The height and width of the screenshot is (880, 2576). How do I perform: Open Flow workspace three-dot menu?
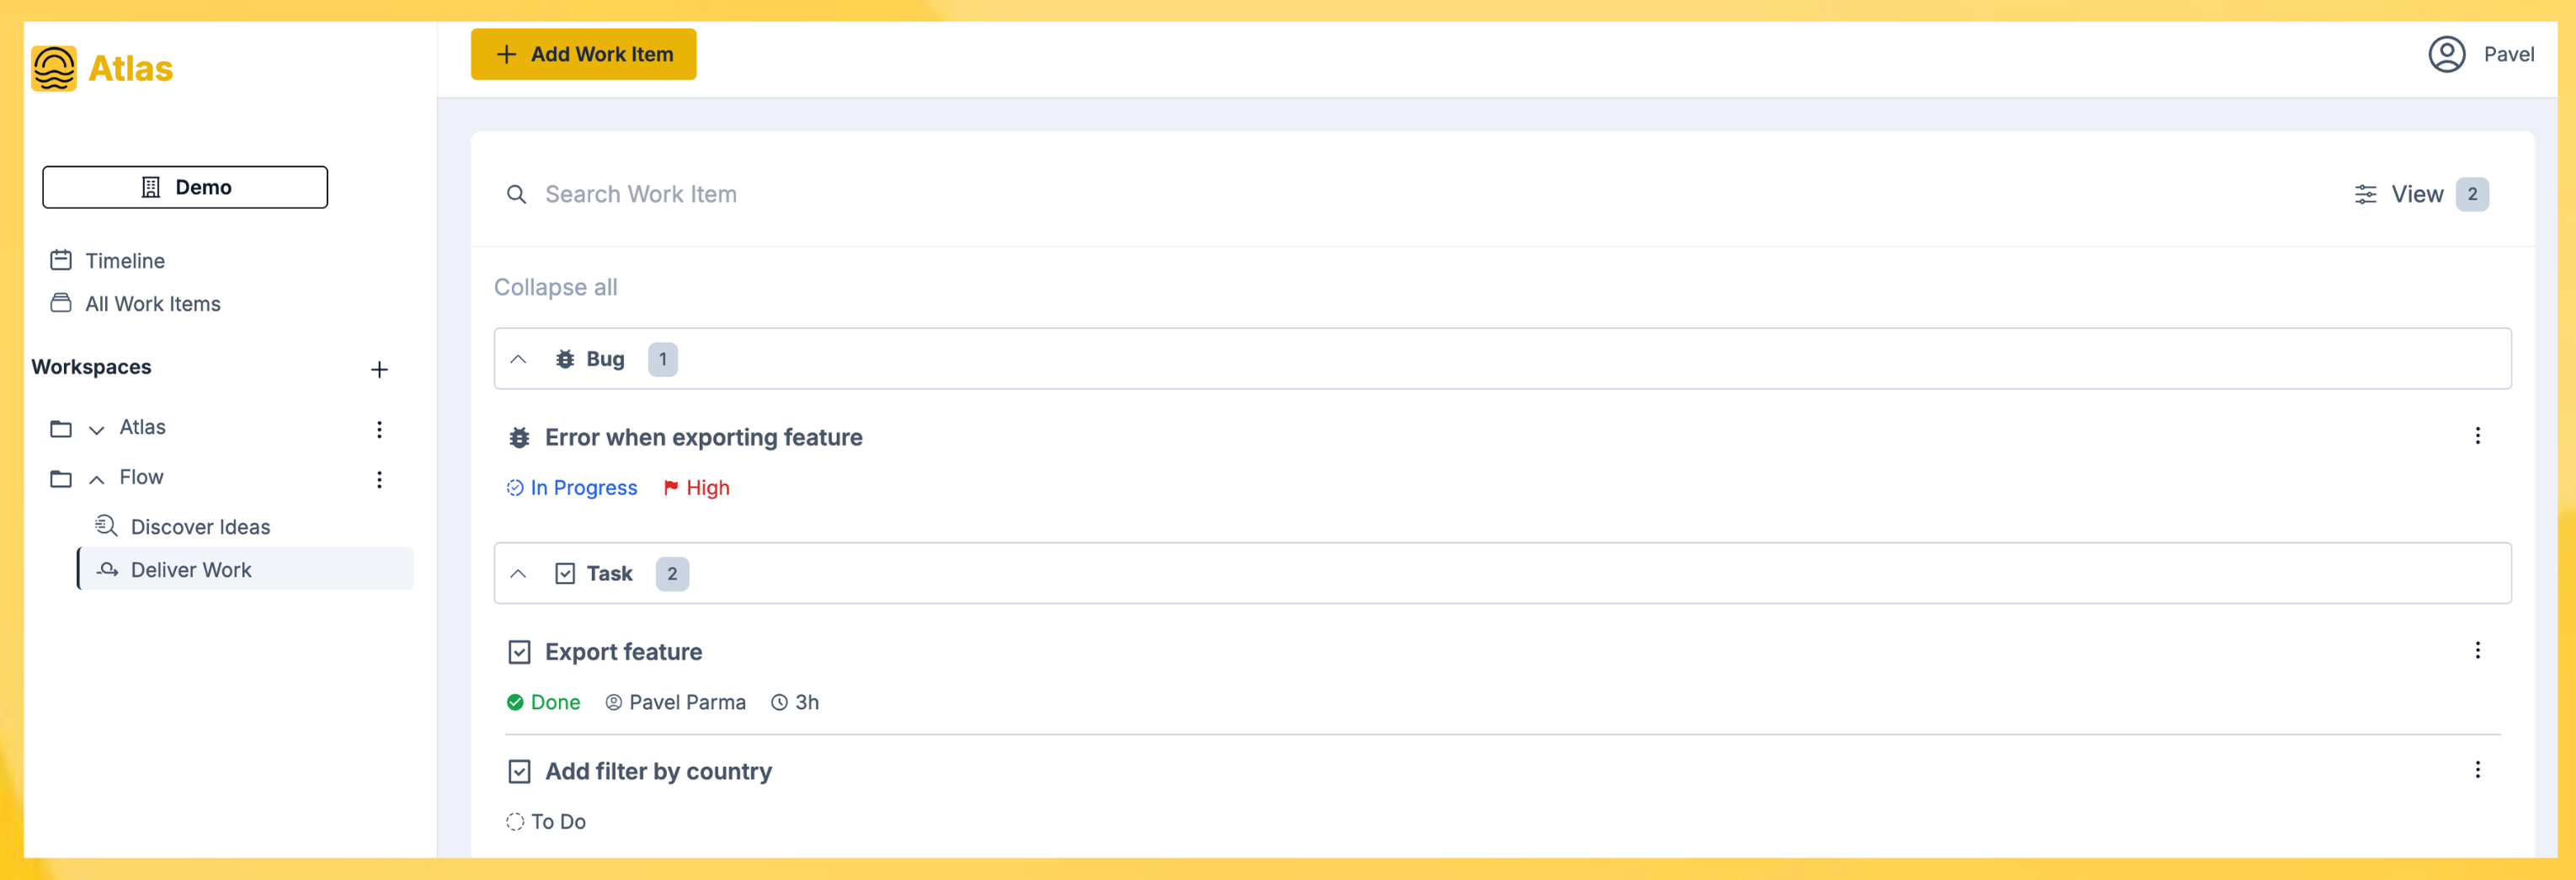pos(379,480)
